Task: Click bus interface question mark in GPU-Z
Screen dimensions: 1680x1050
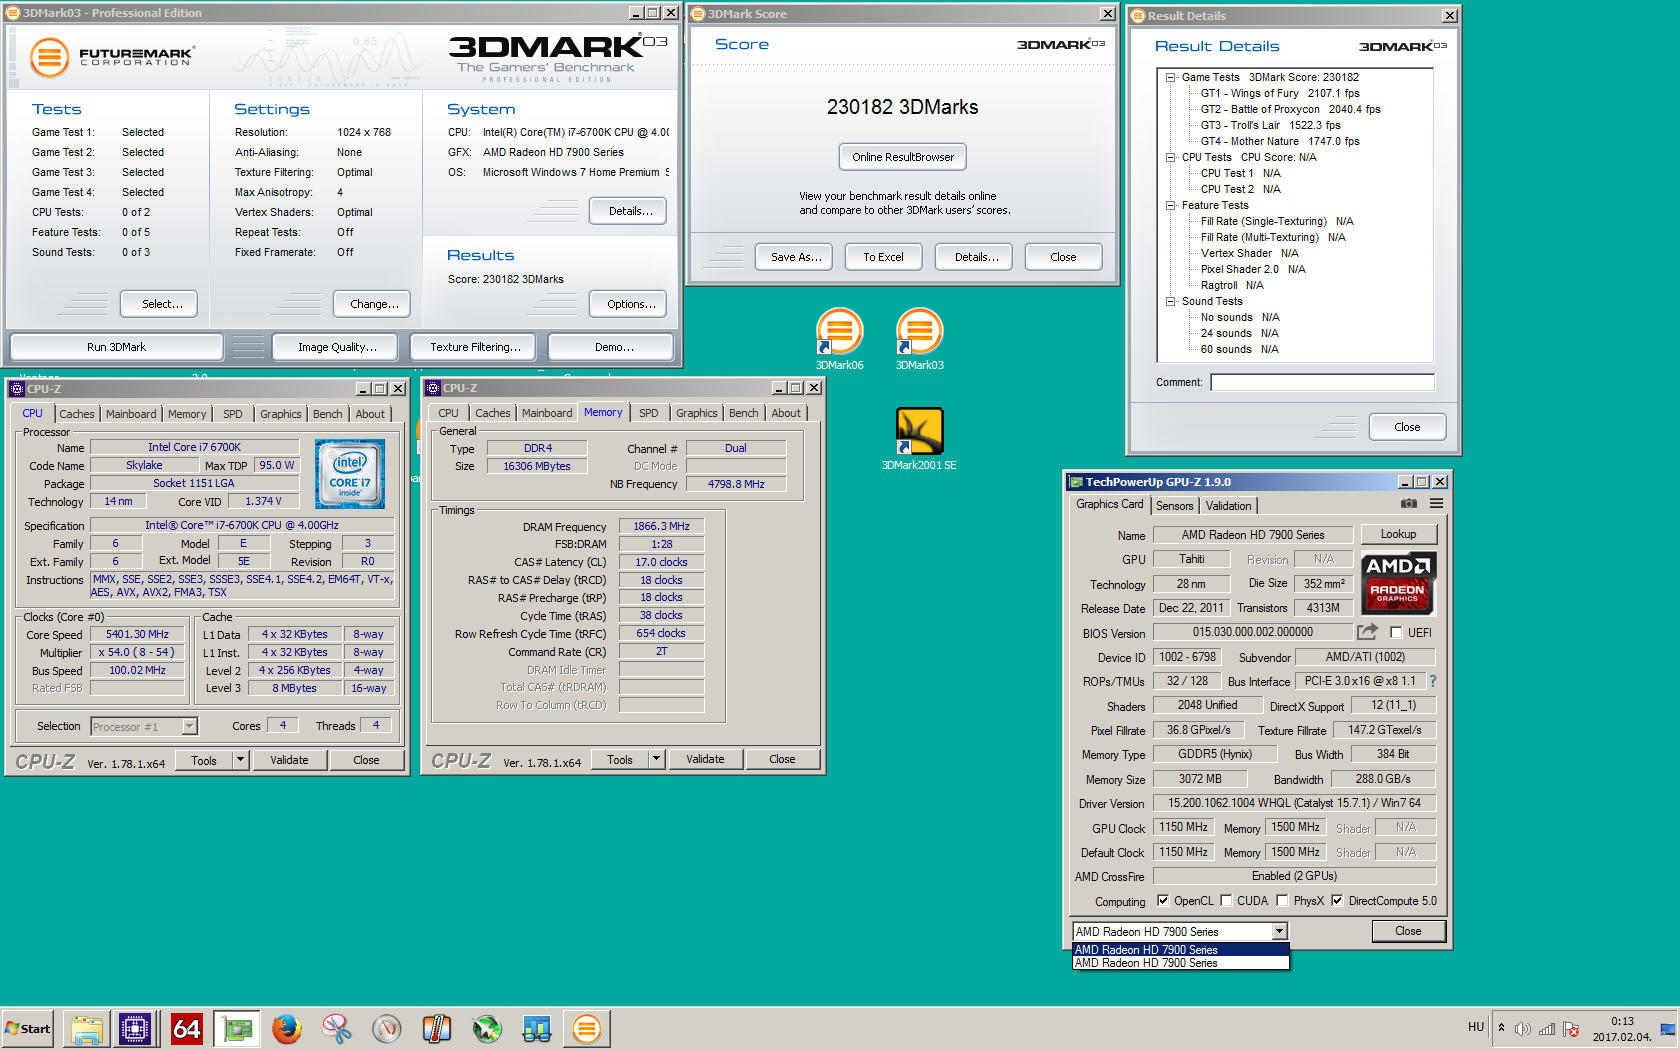Action: 1433,681
